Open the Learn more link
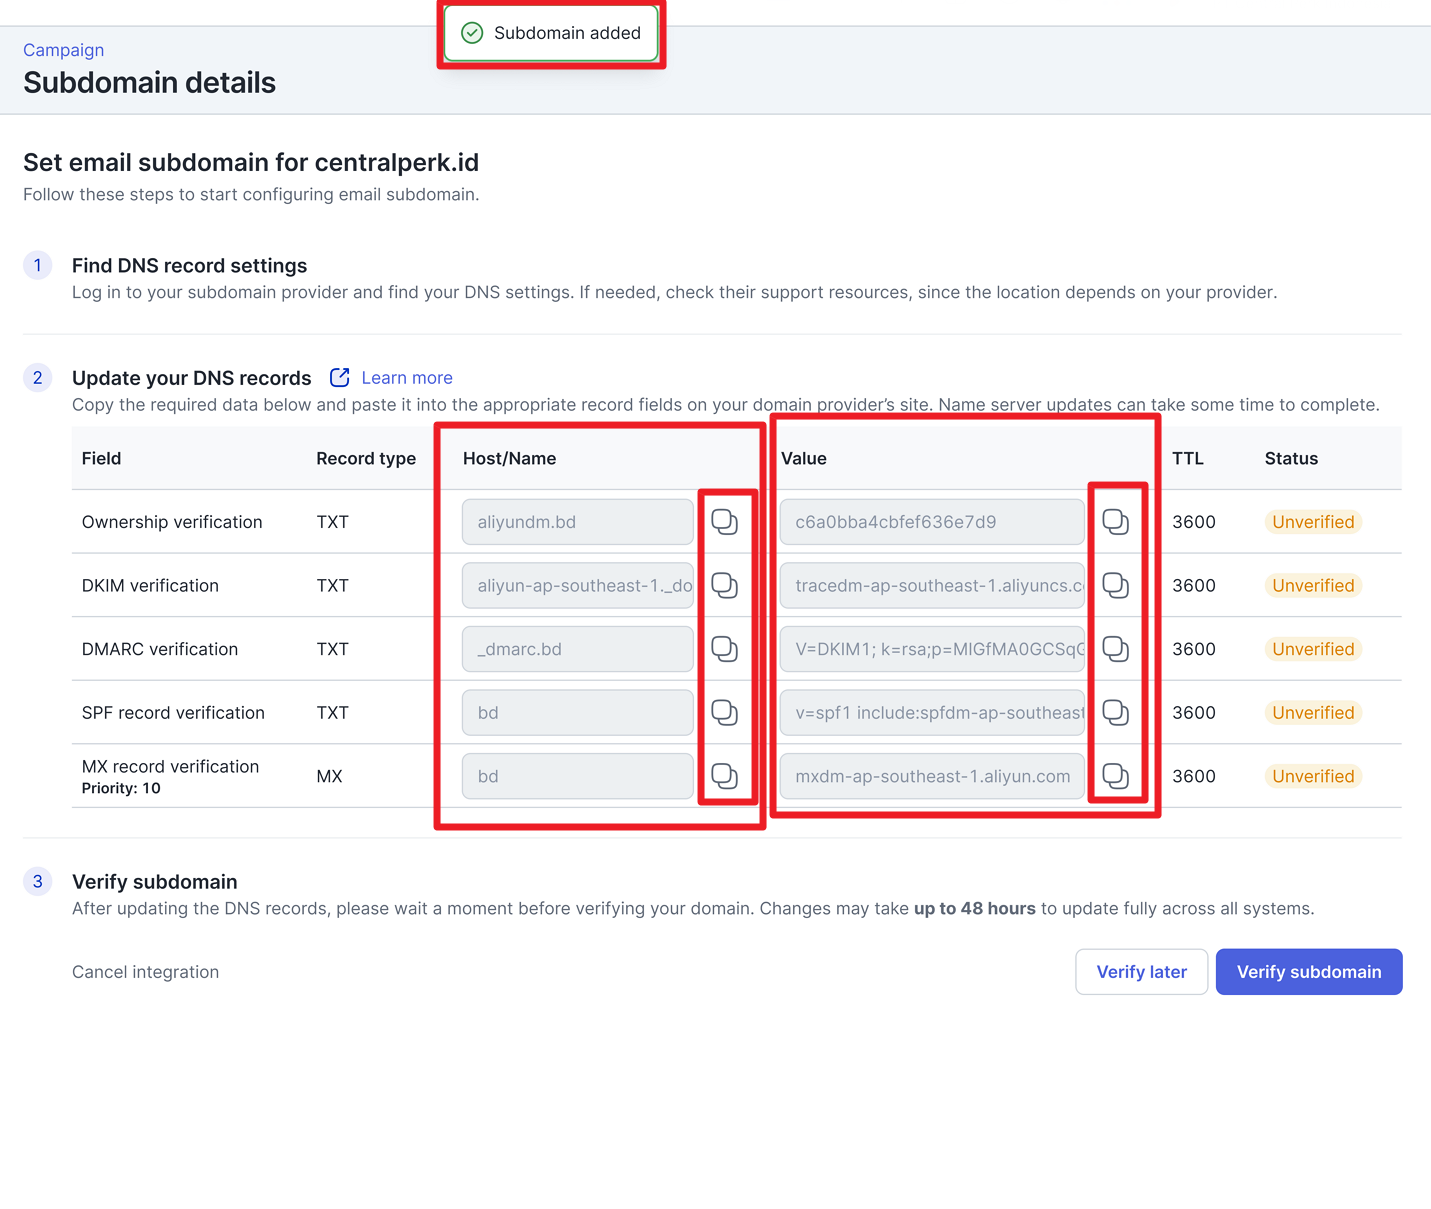The image size is (1431, 1209). pyautogui.click(x=406, y=378)
